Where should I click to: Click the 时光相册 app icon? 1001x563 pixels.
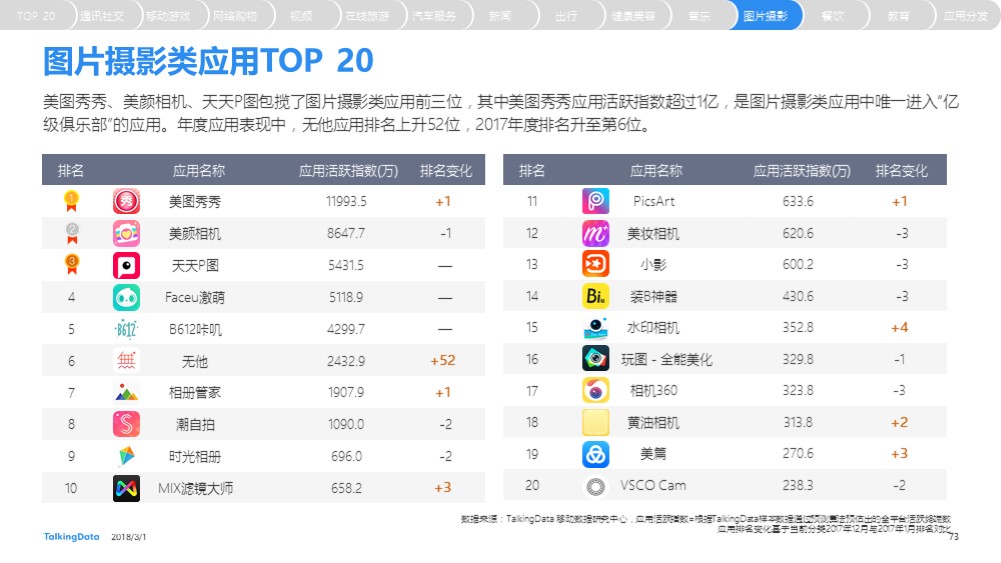[x=126, y=456]
